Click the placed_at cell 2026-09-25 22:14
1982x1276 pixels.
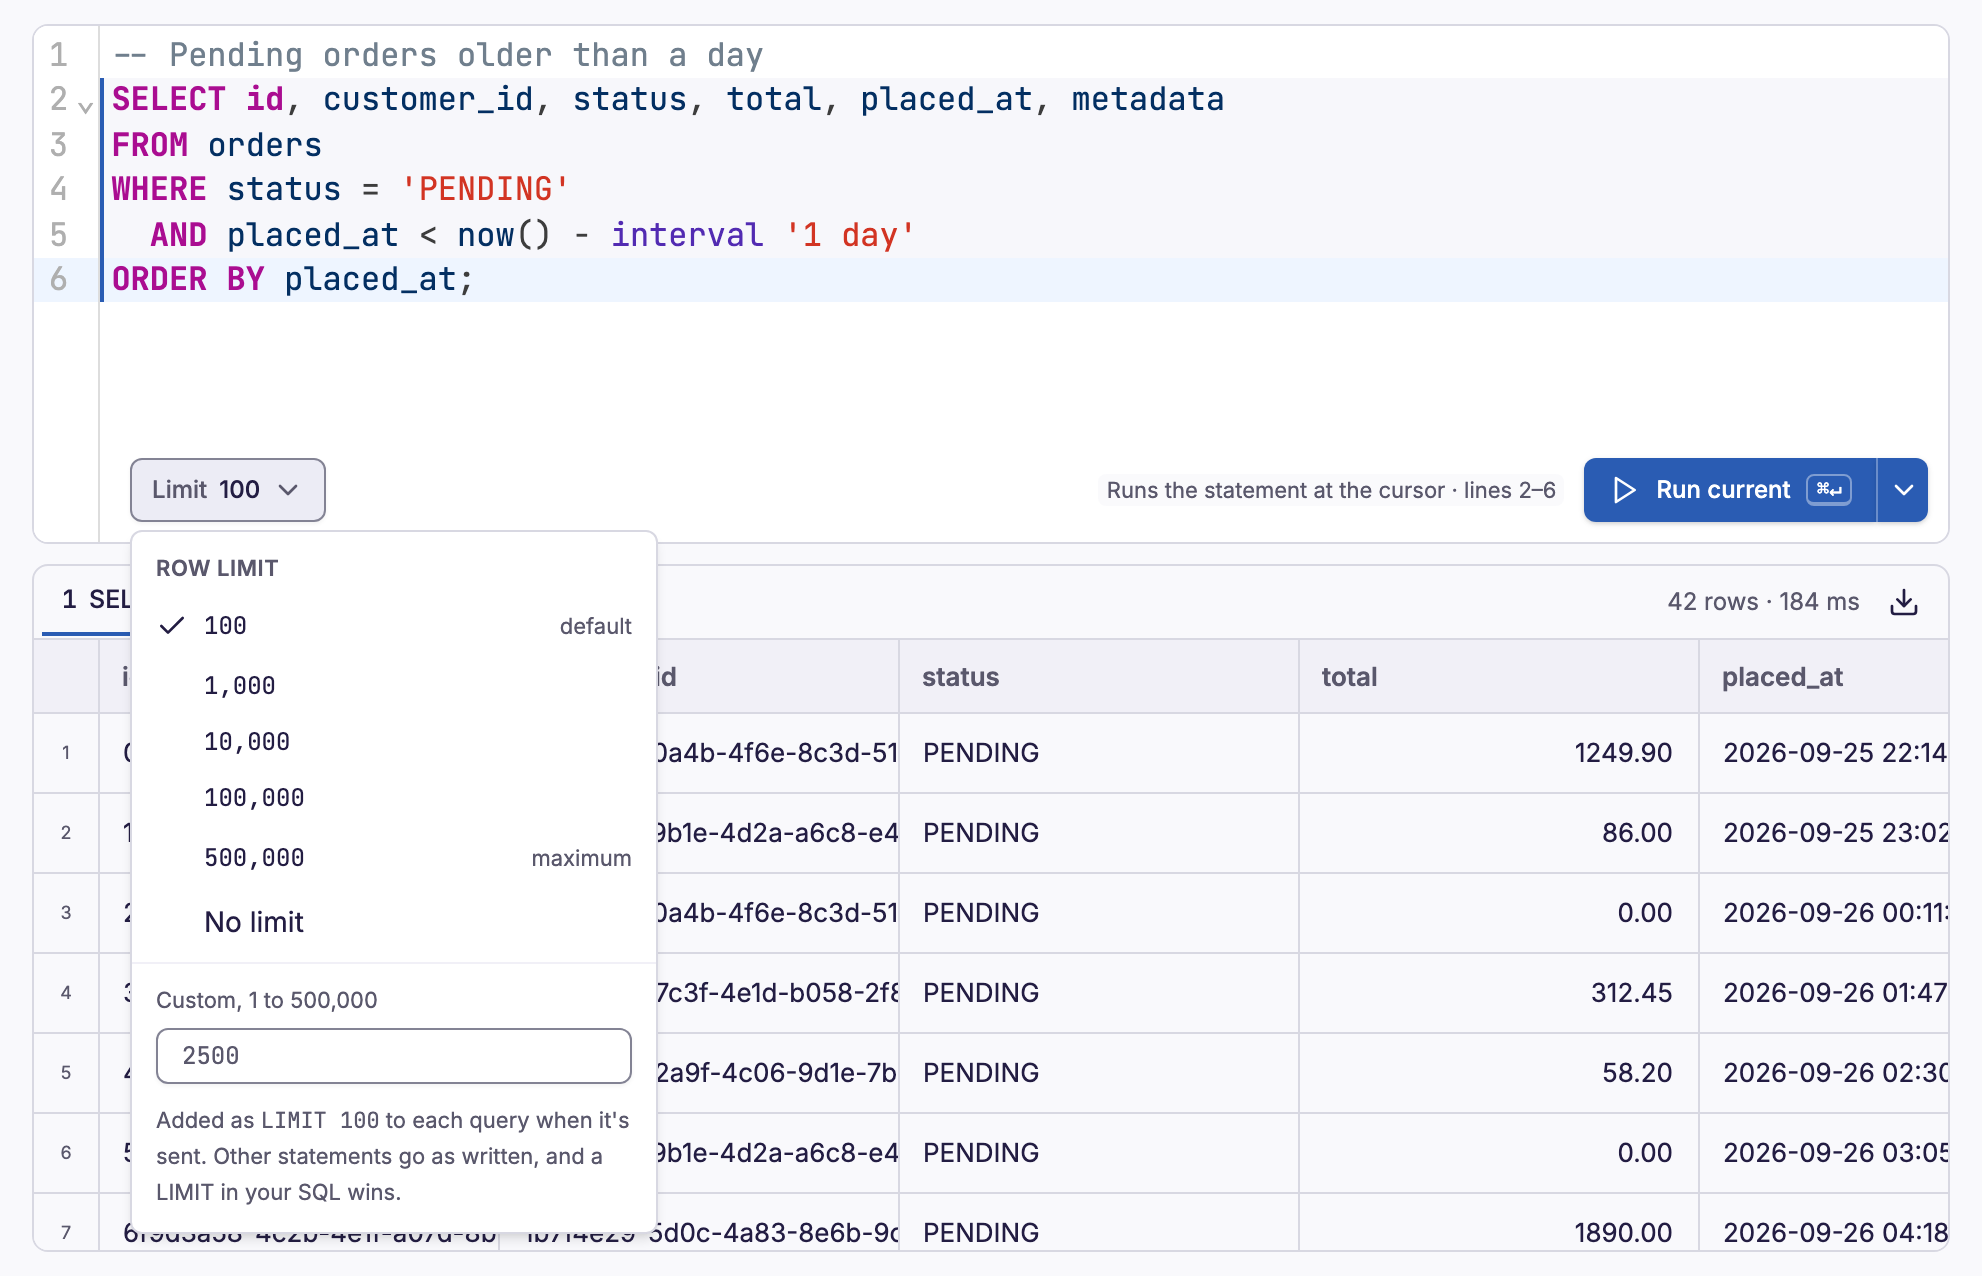(x=1823, y=753)
